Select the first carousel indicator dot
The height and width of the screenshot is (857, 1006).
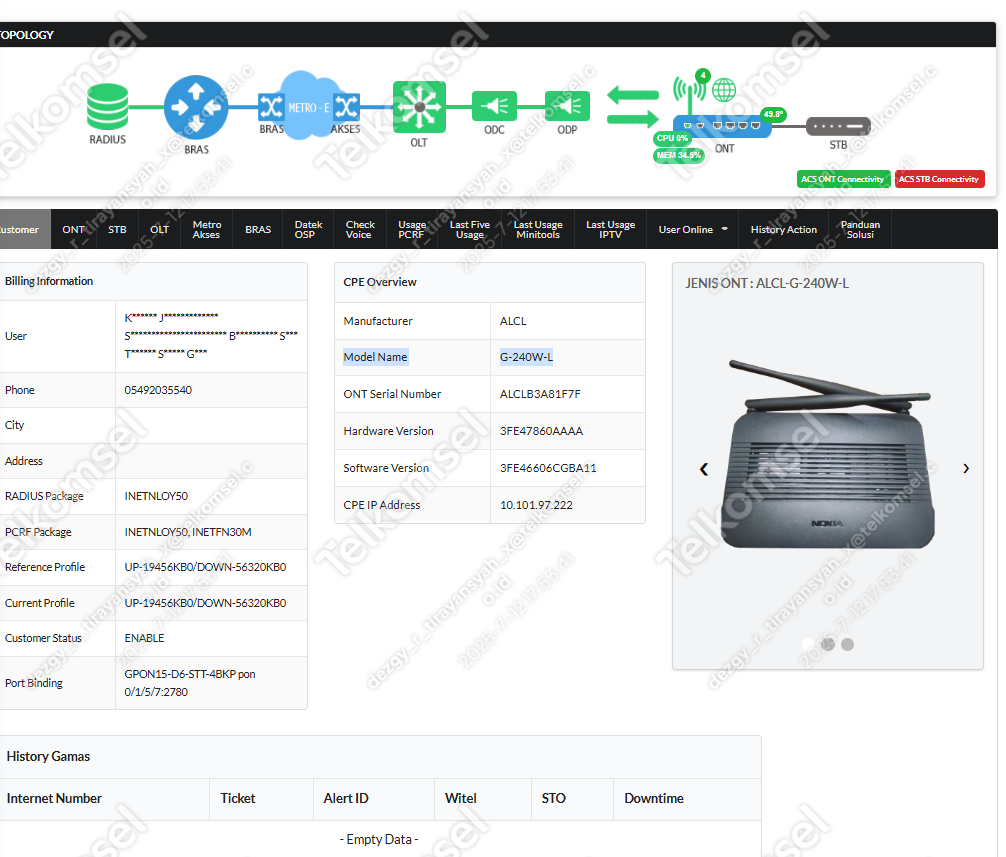pos(808,645)
